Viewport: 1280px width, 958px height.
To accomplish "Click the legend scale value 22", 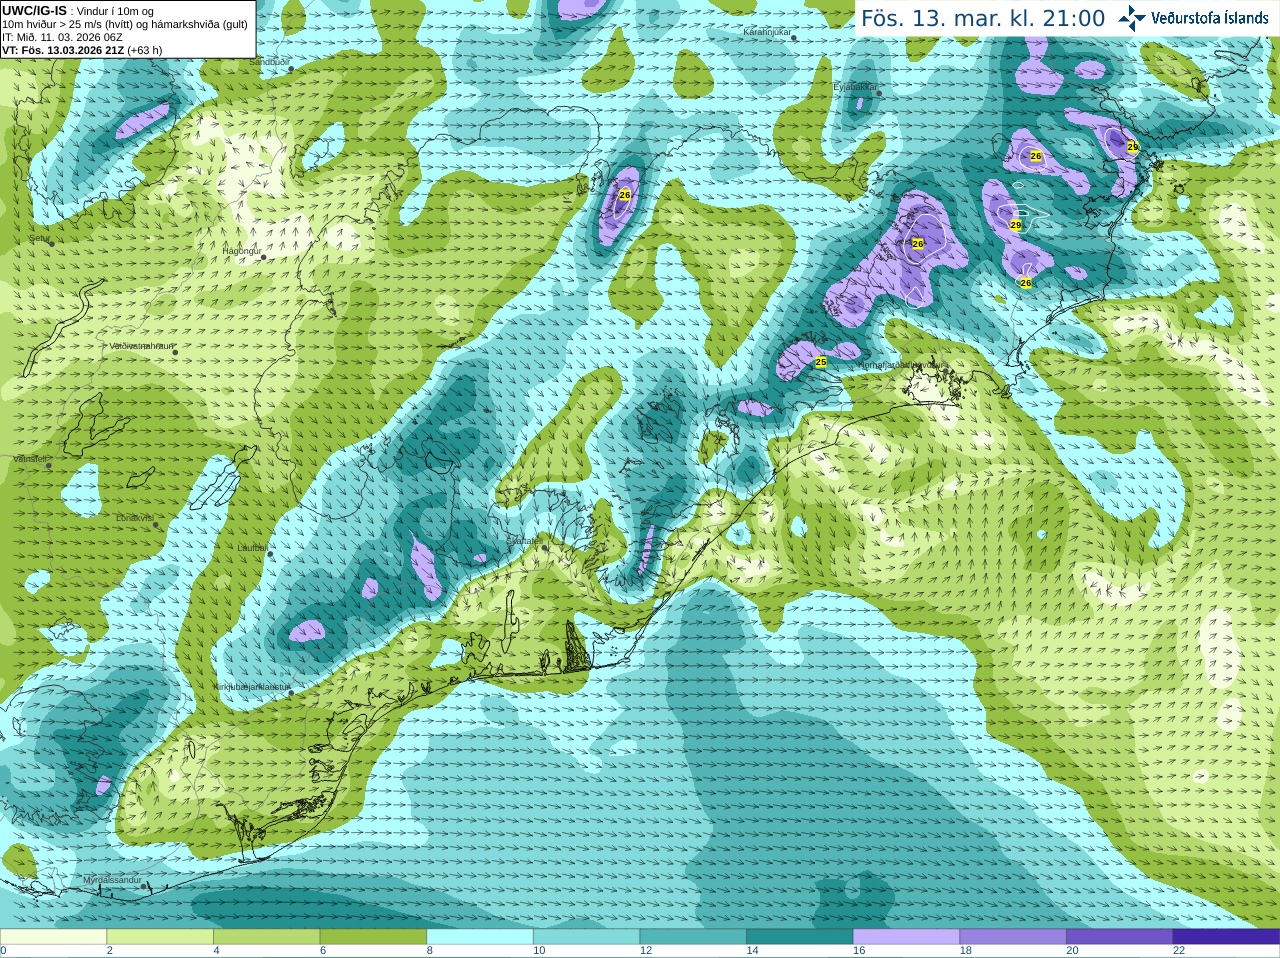I will pos(1179,951).
